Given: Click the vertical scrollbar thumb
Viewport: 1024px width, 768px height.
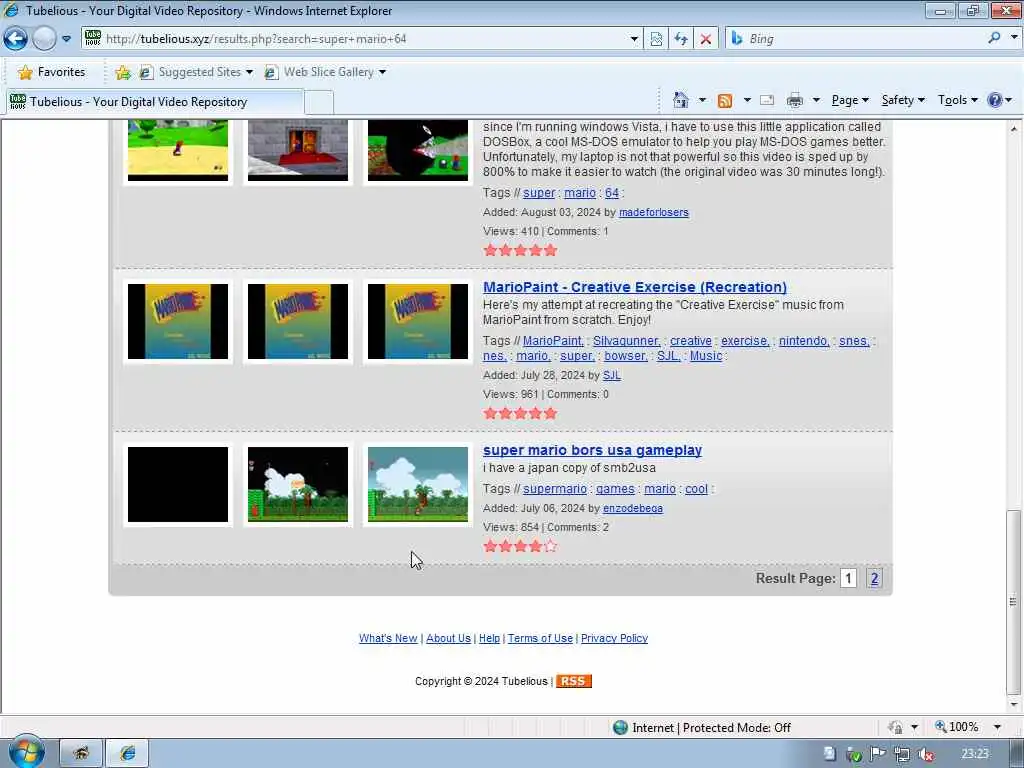Looking at the screenshot, I should coord(1013,601).
